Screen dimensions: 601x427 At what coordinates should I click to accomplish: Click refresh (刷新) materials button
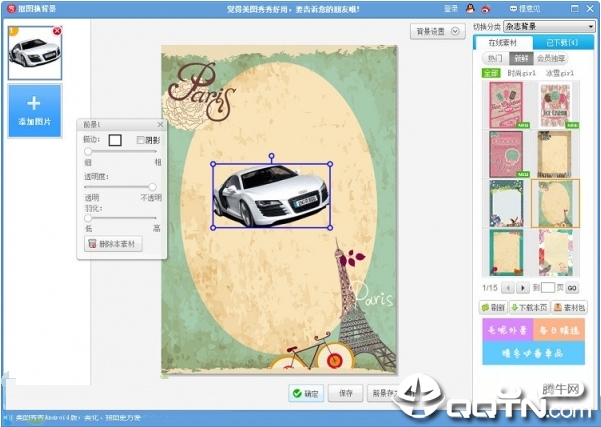495,308
